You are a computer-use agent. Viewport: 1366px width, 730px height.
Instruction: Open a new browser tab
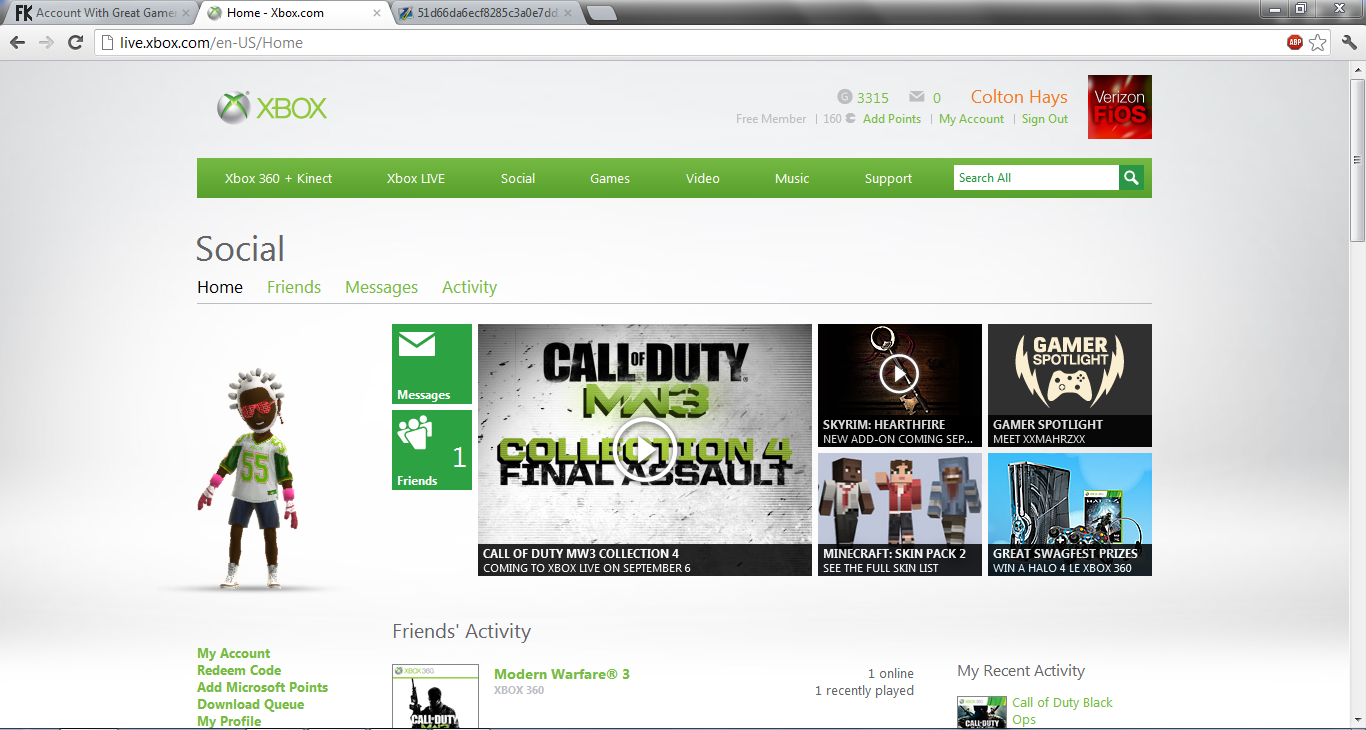[601, 13]
